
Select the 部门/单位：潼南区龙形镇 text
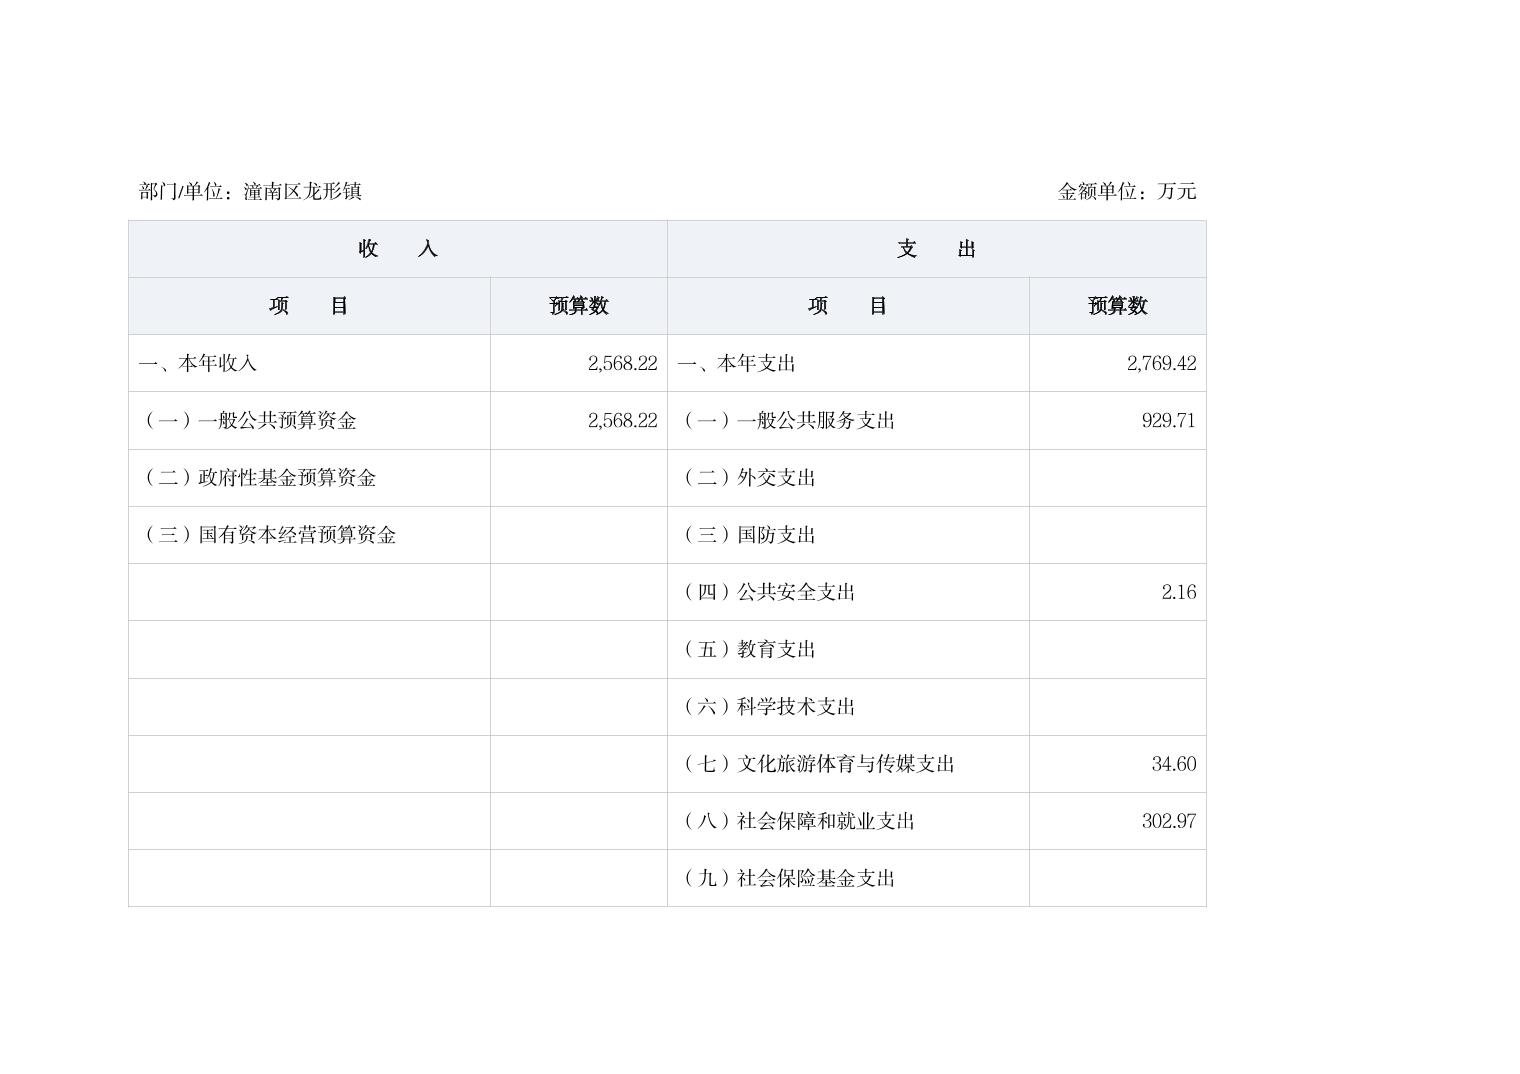(250, 191)
